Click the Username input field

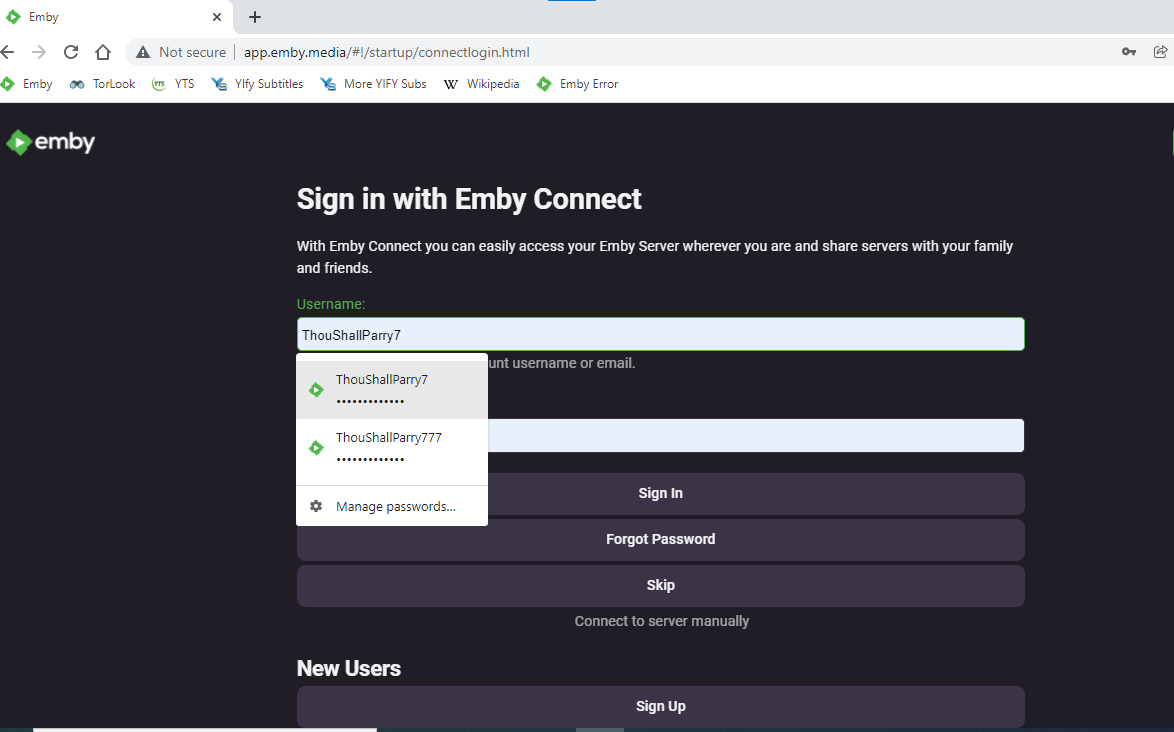(660, 335)
